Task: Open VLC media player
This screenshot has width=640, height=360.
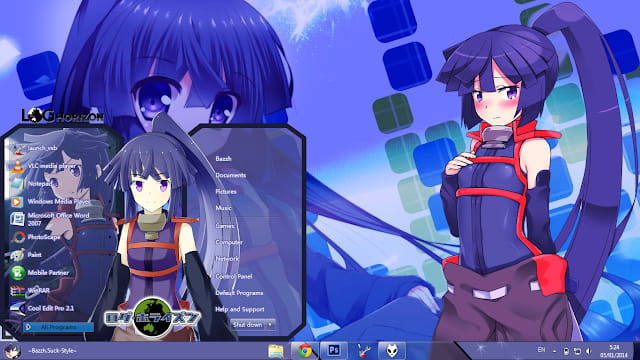Action: tap(45, 166)
